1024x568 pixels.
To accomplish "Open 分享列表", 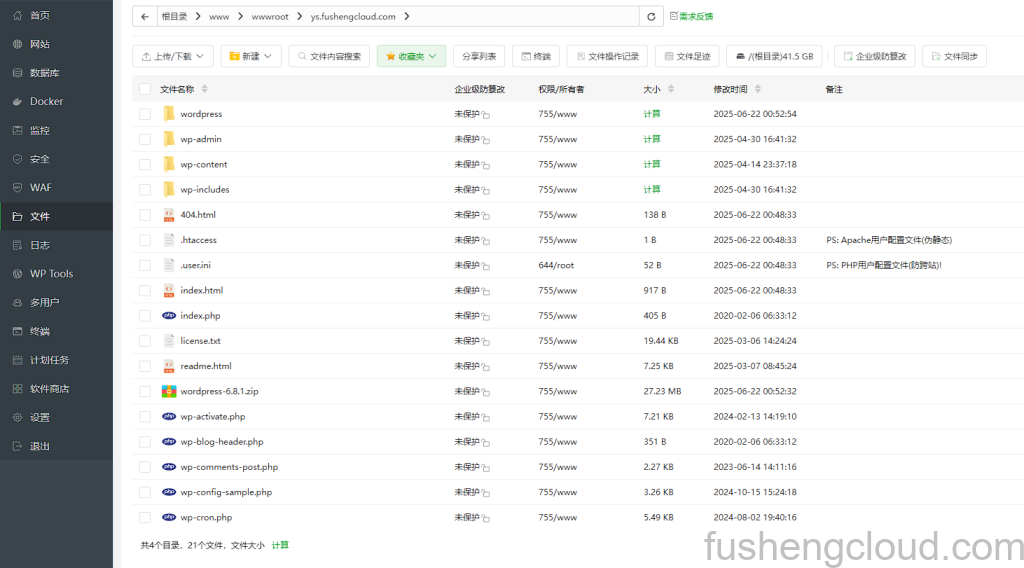I will pos(479,56).
